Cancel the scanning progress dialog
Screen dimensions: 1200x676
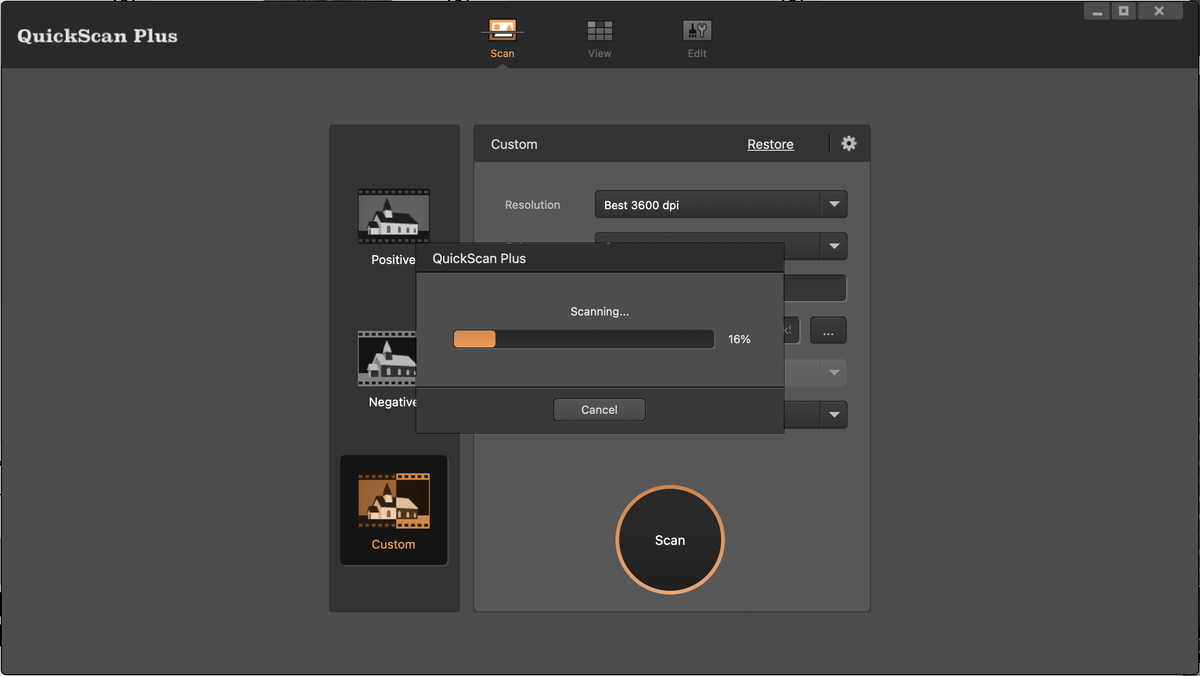click(599, 410)
